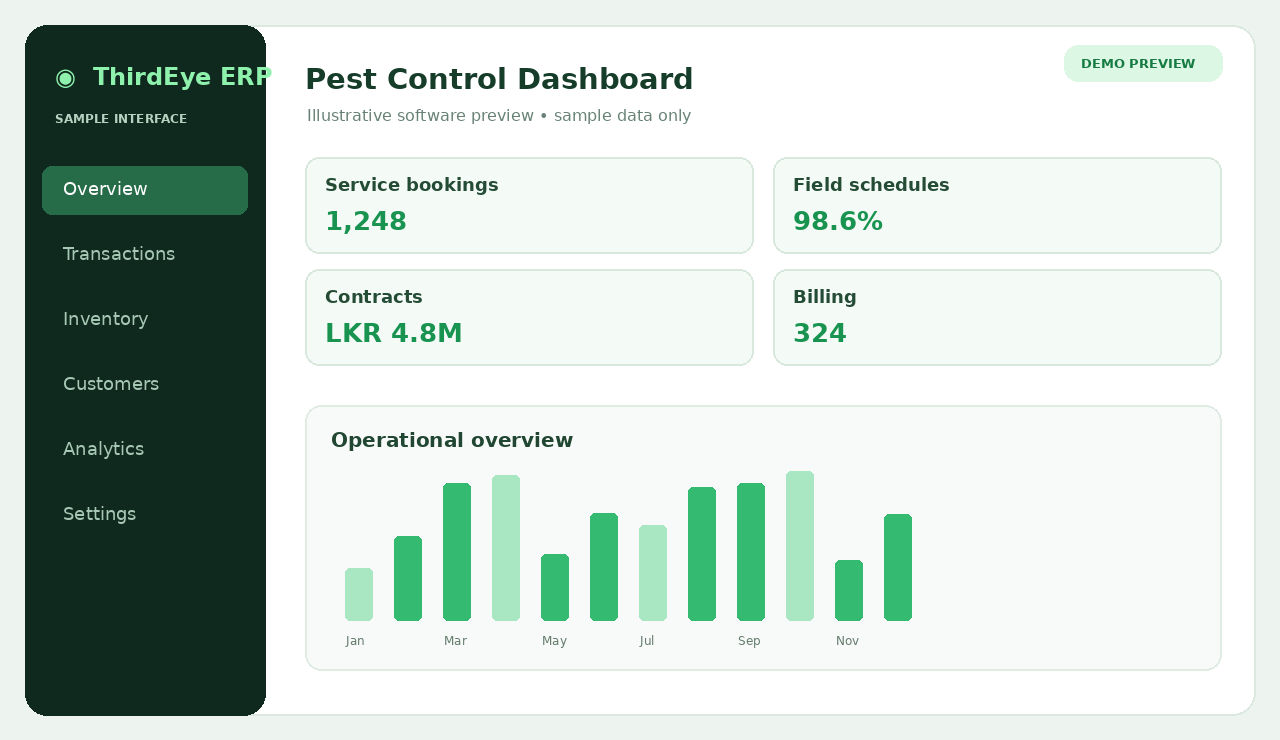Click the 98.6% schedules value
Image resolution: width=1280 pixels, height=740 pixels.
click(x=838, y=222)
